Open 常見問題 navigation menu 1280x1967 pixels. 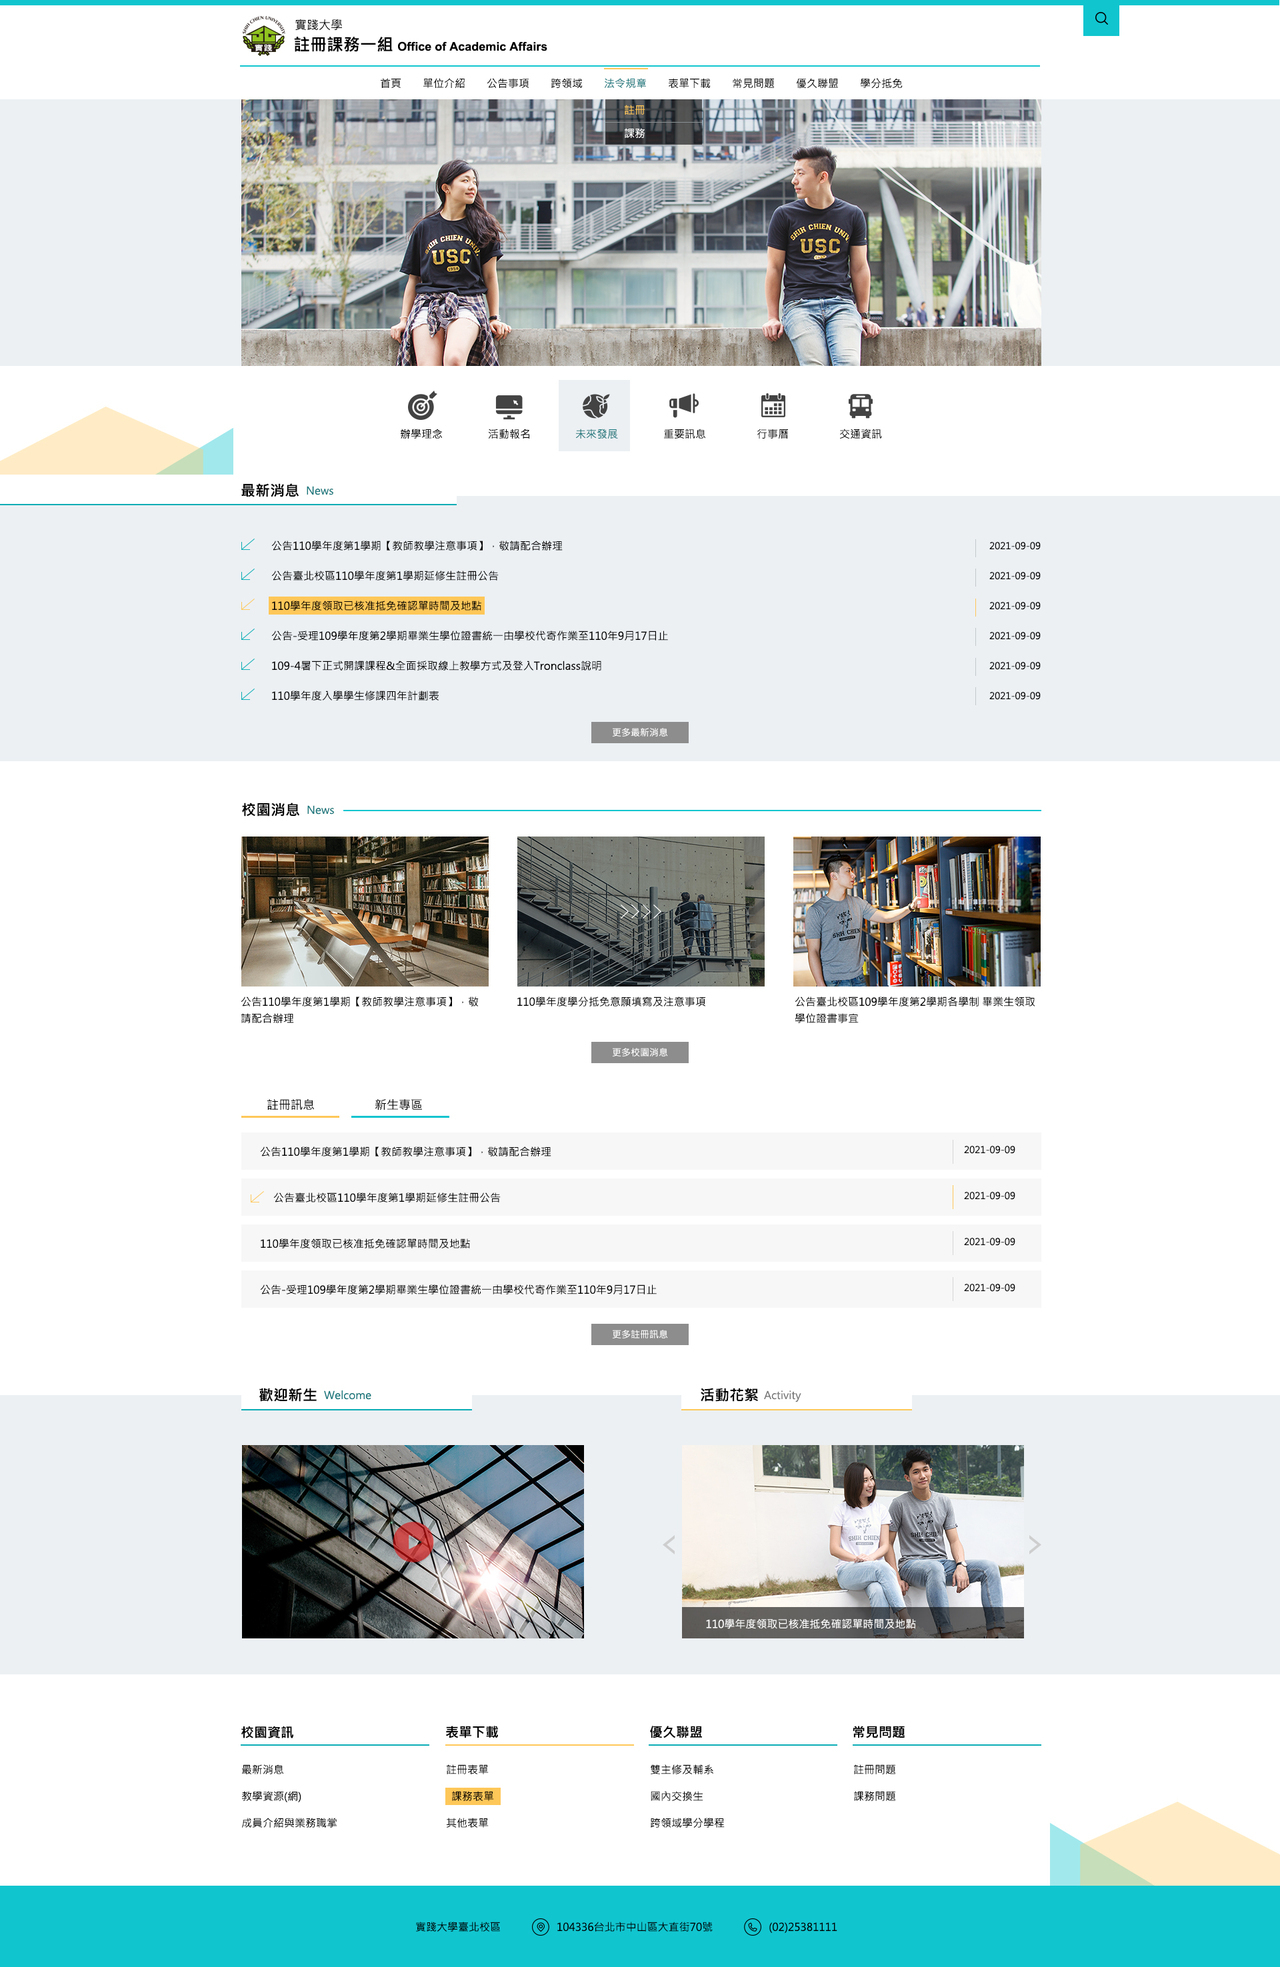753,83
